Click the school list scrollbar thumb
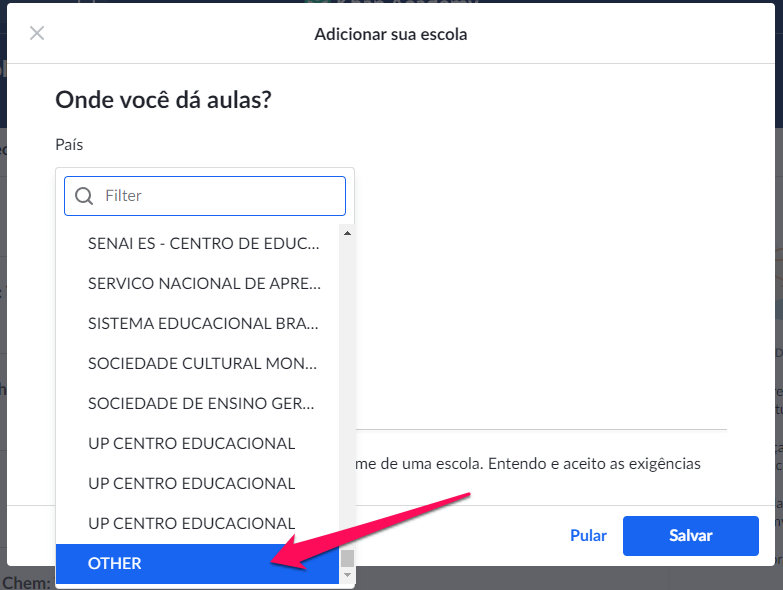Image resolution: width=783 pixels, height=590 pixels. point(347,559)
